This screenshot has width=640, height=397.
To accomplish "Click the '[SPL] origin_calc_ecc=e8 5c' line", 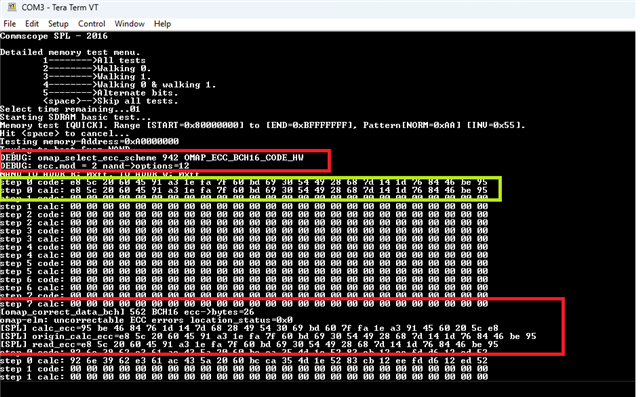I will point(268,337).
